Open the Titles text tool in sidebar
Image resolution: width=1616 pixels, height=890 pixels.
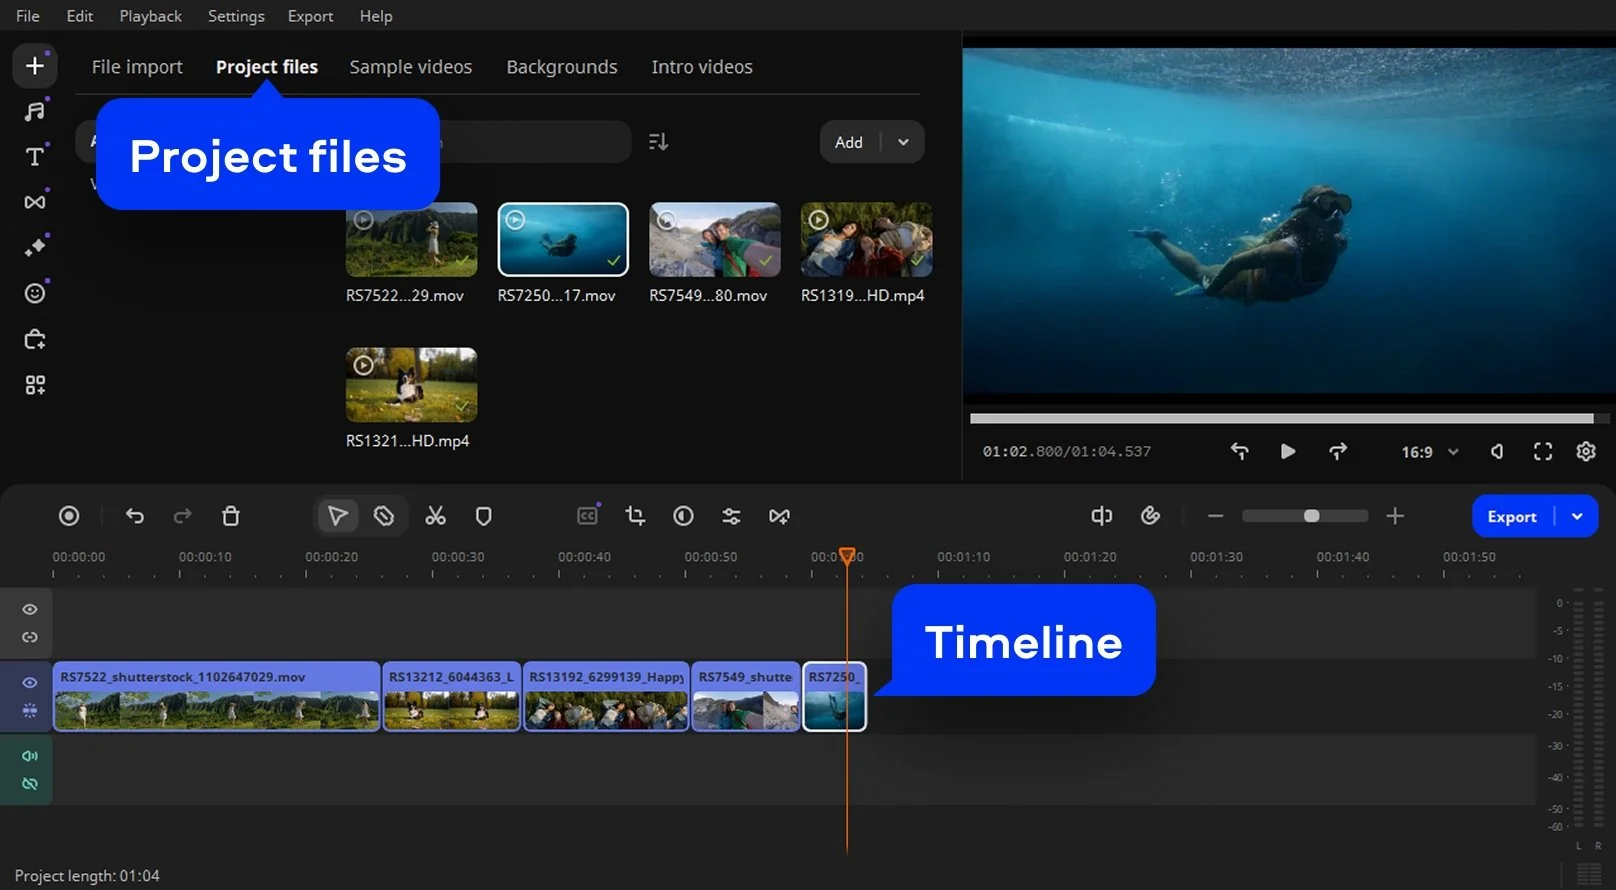tap(35, 157)
